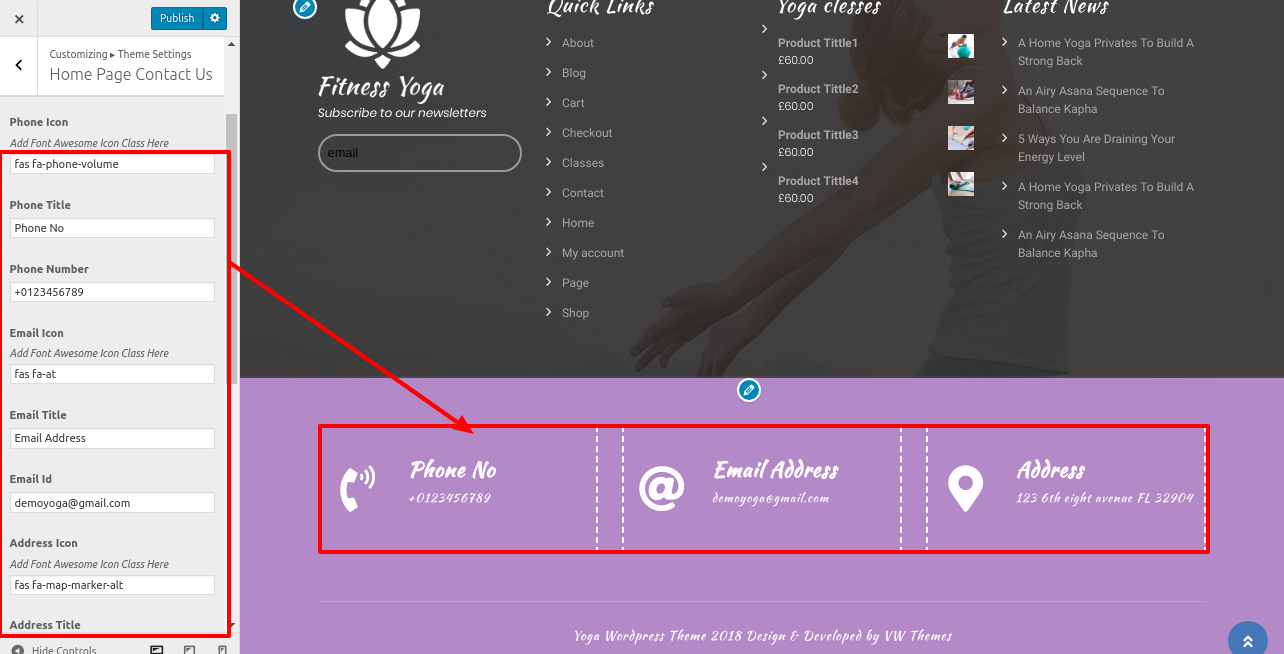Open the Checkout quick link
Viewport: 1284px width, 654px height.
pos(587,133)
